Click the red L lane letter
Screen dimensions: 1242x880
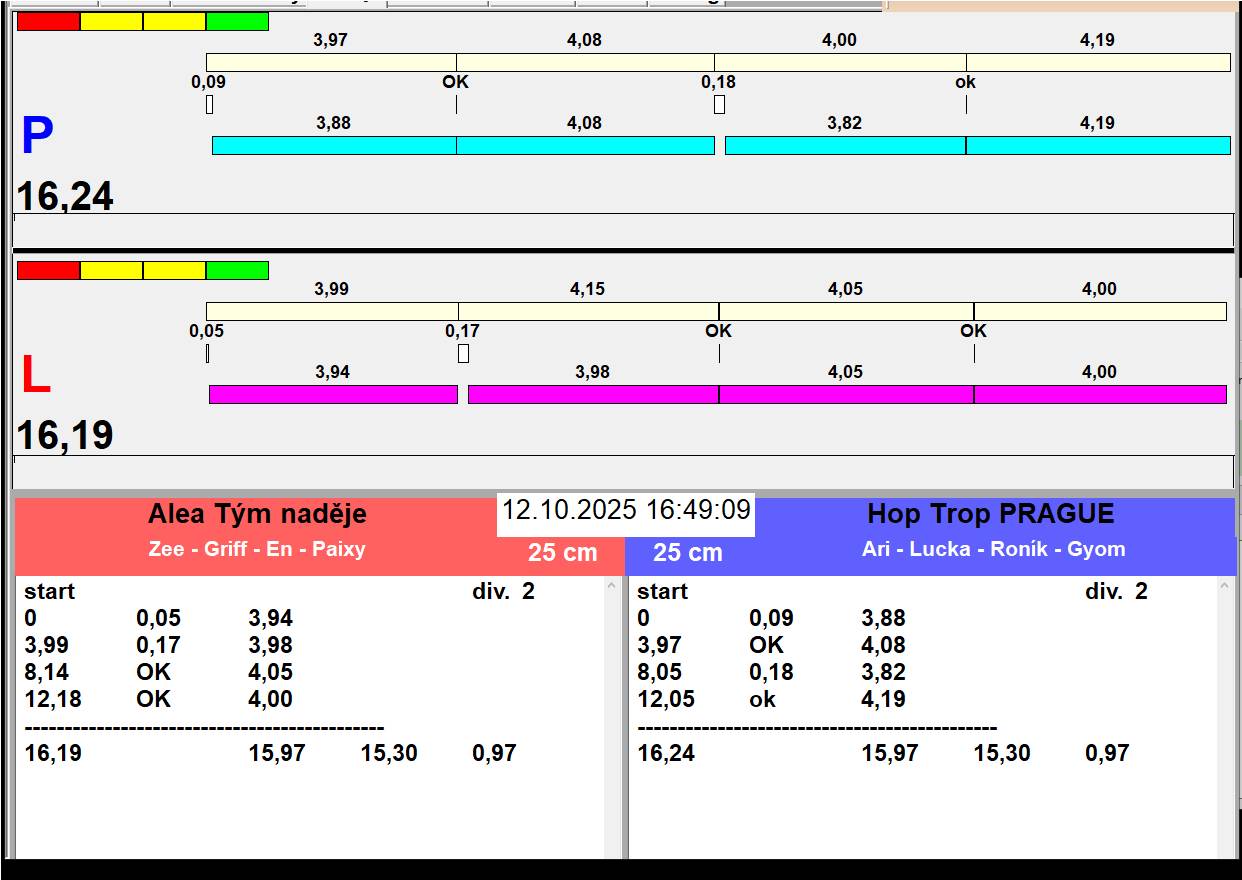click(x=36, y=376)
